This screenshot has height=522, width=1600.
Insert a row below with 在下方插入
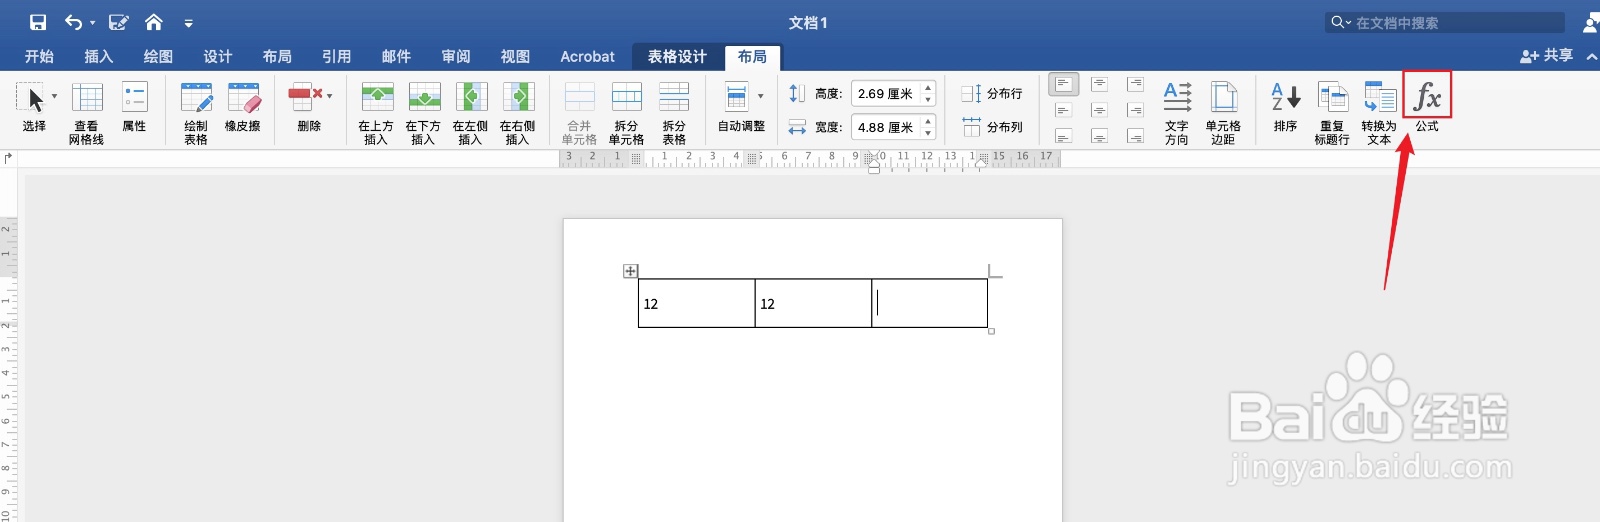[423, 113]
